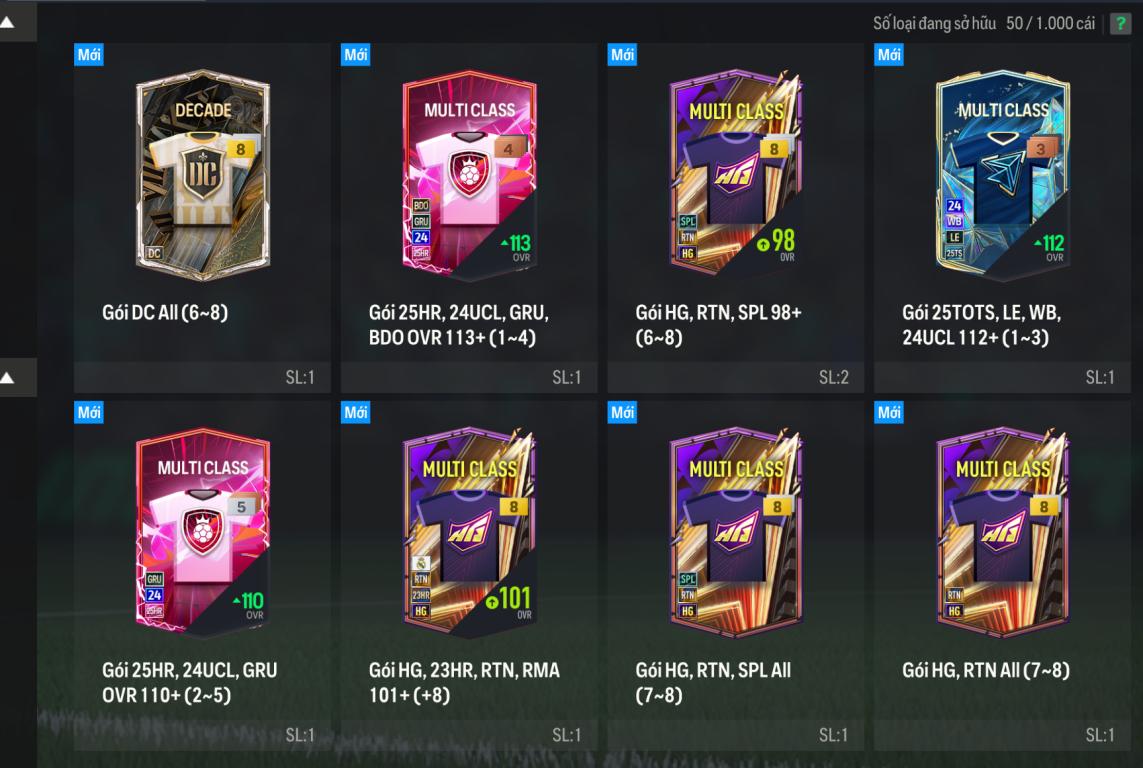Click the pink Multi Class 113 OVR pack
The image size is (1143, 768).
(x=469, y=176)
